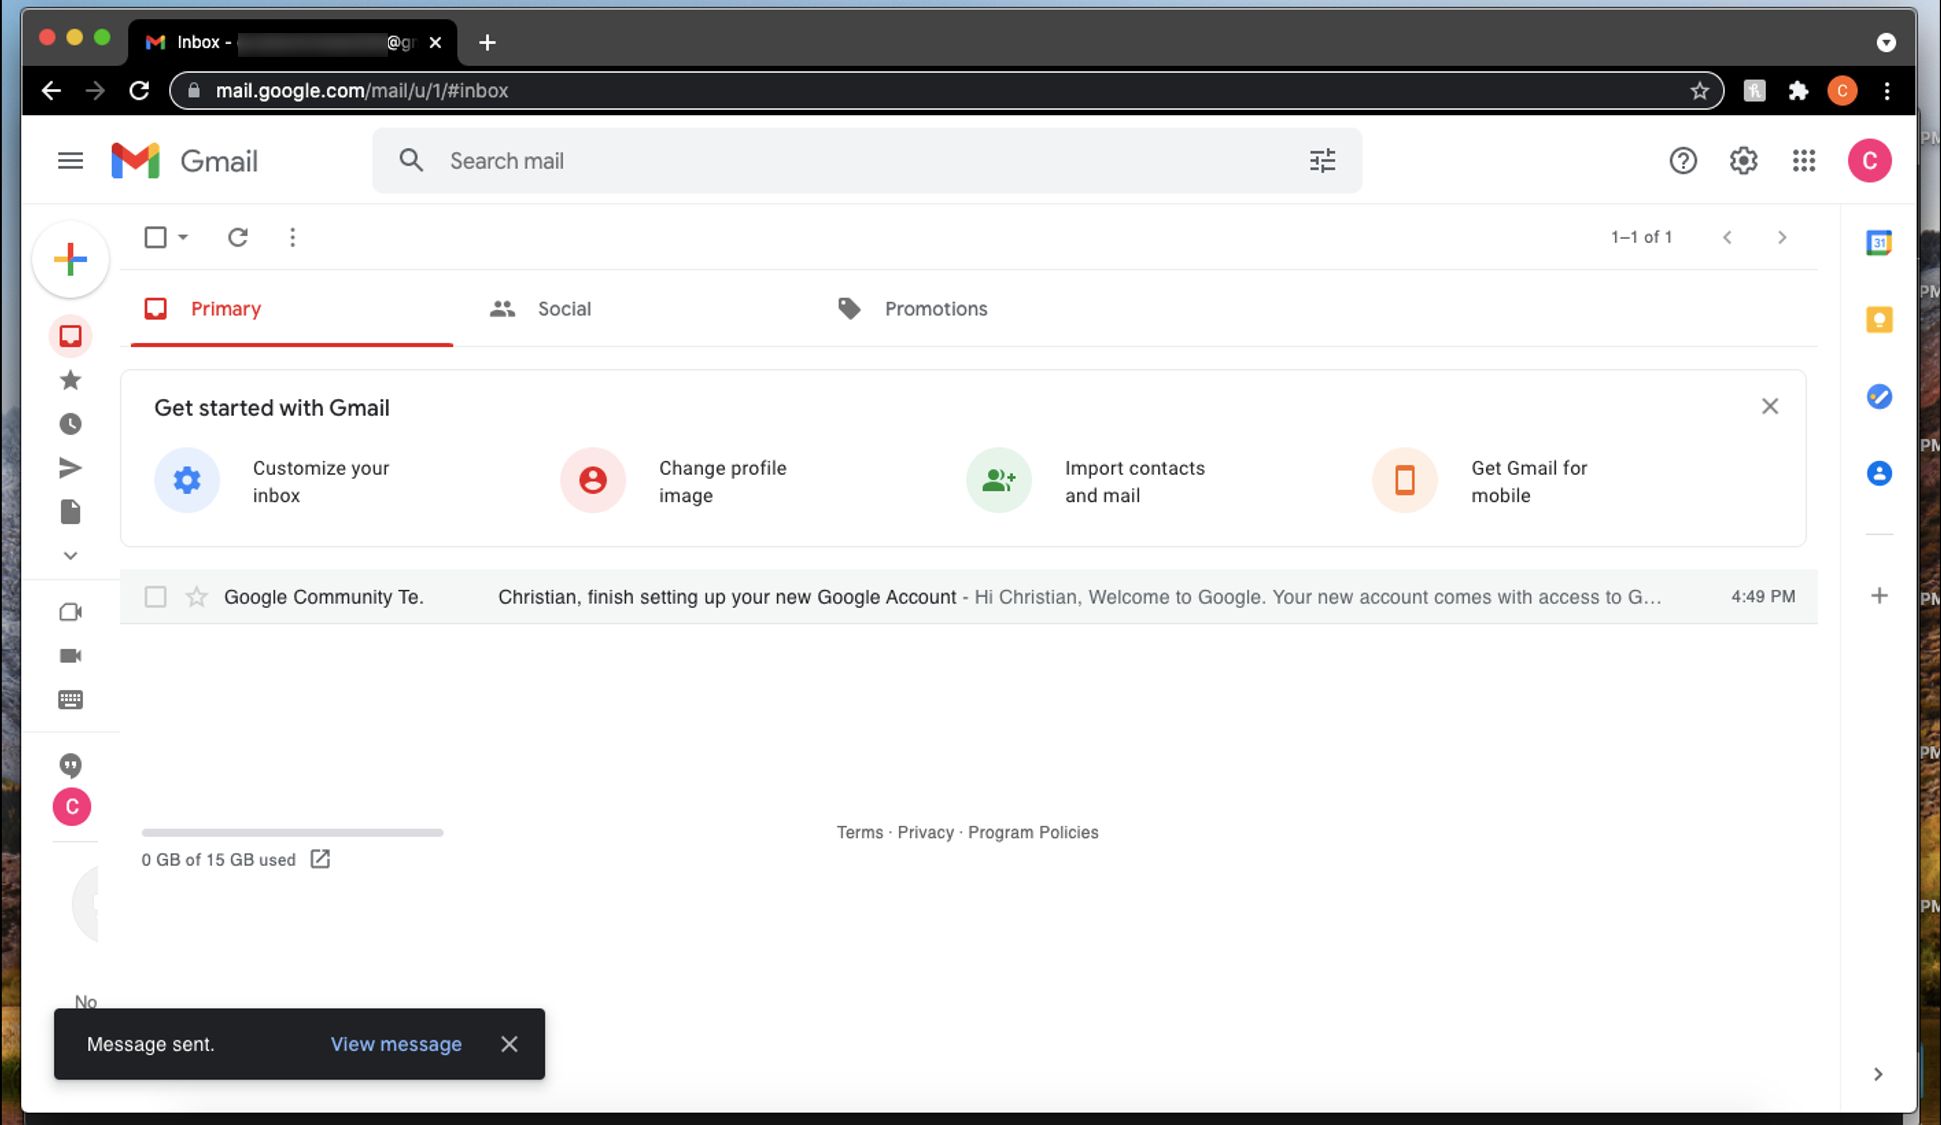
Task: Open Starred mail in sidebar
Action: pyautogui.click(x=70, y=380)
